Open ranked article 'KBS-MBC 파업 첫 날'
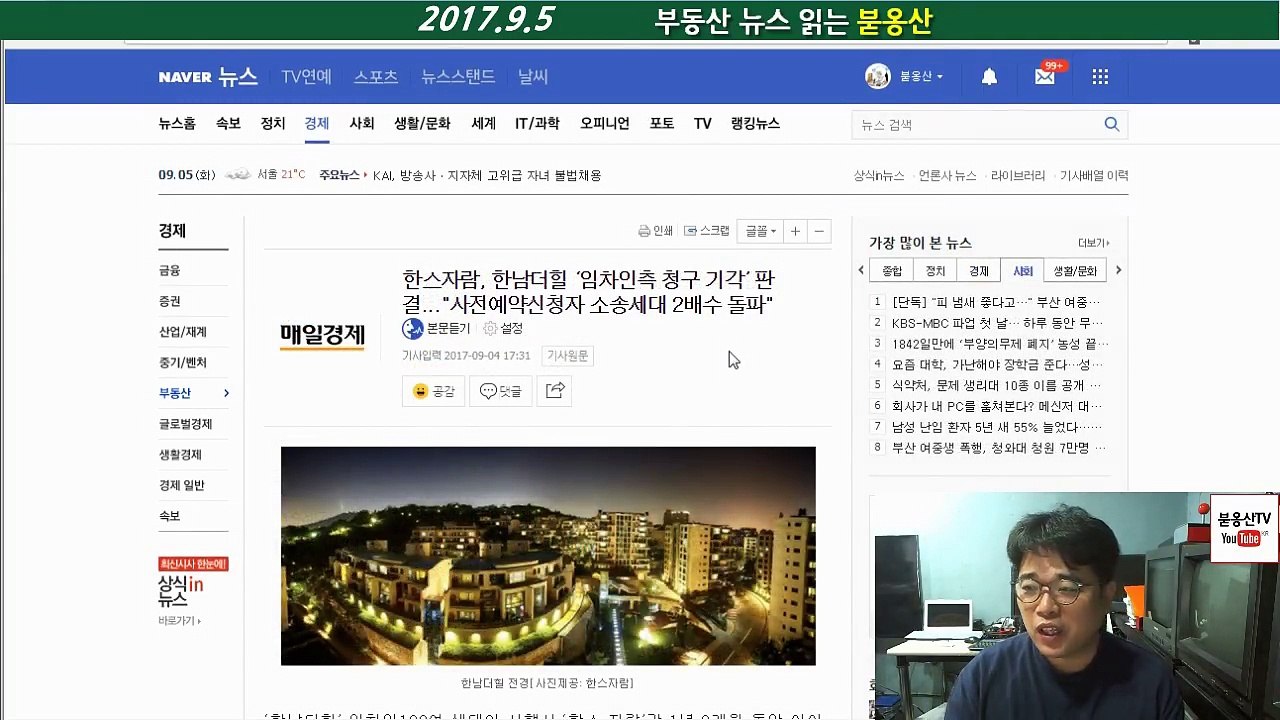This screenshot has height=720, width=1280. pyautogui.click(x=997, y=323)
